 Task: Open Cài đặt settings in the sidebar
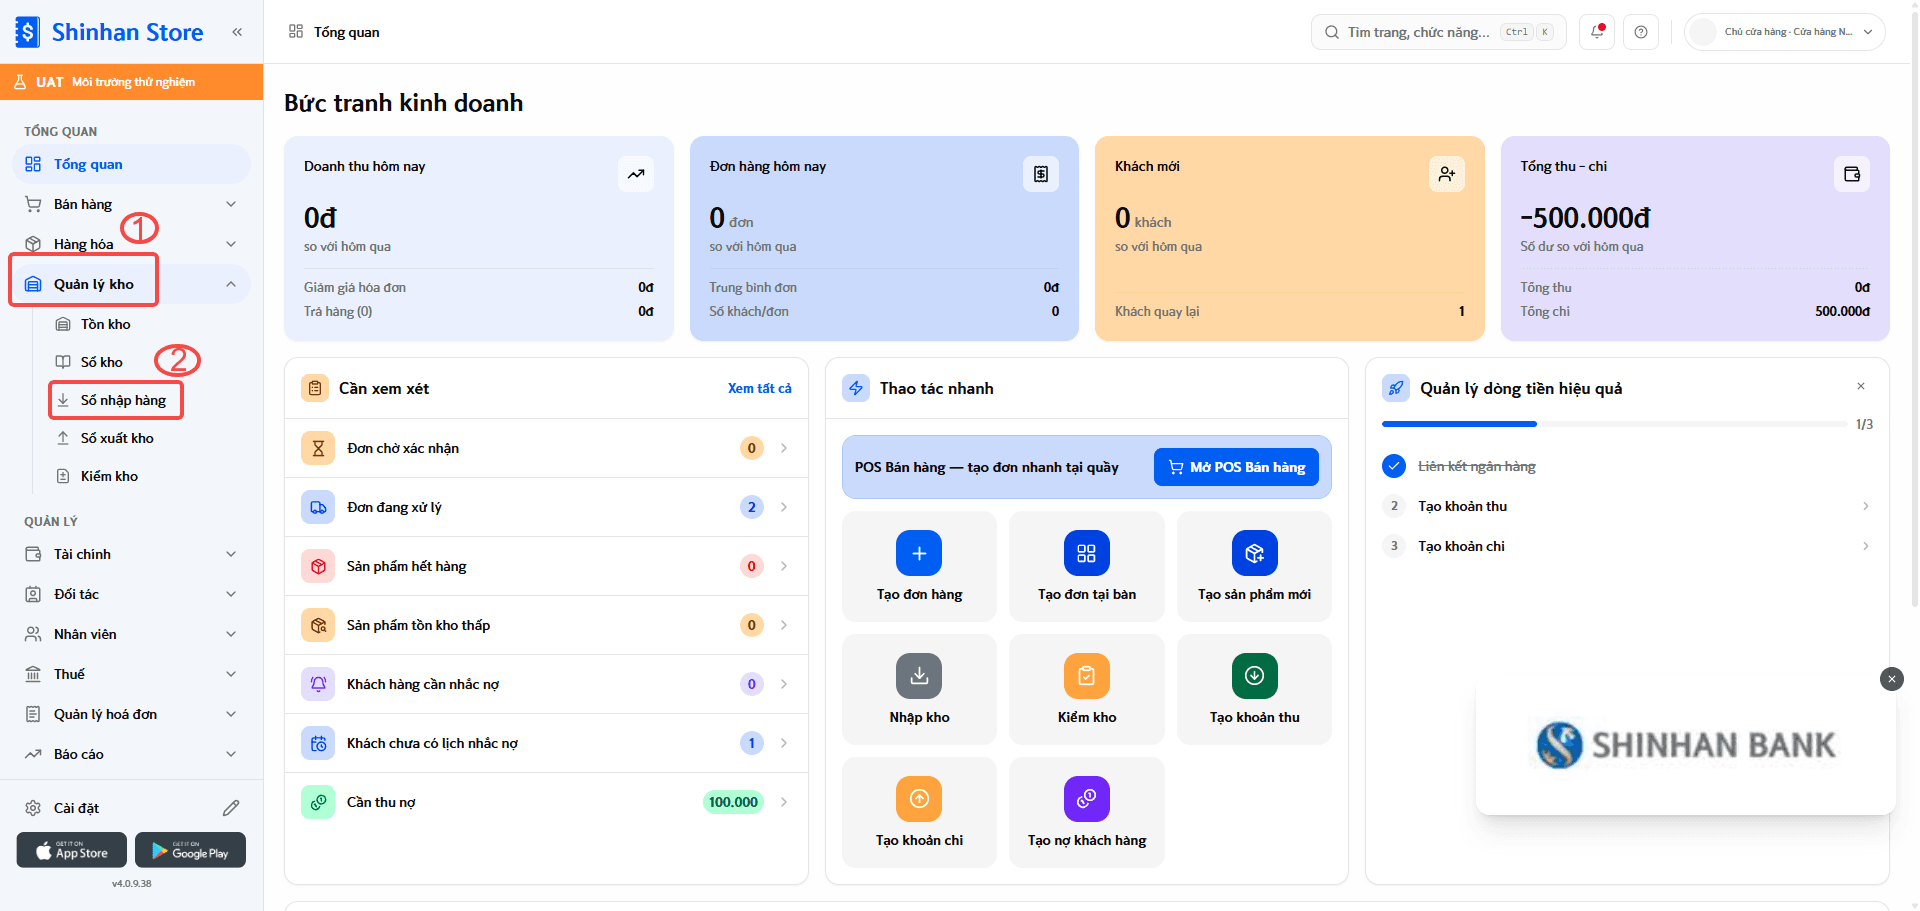click(76, 808)
